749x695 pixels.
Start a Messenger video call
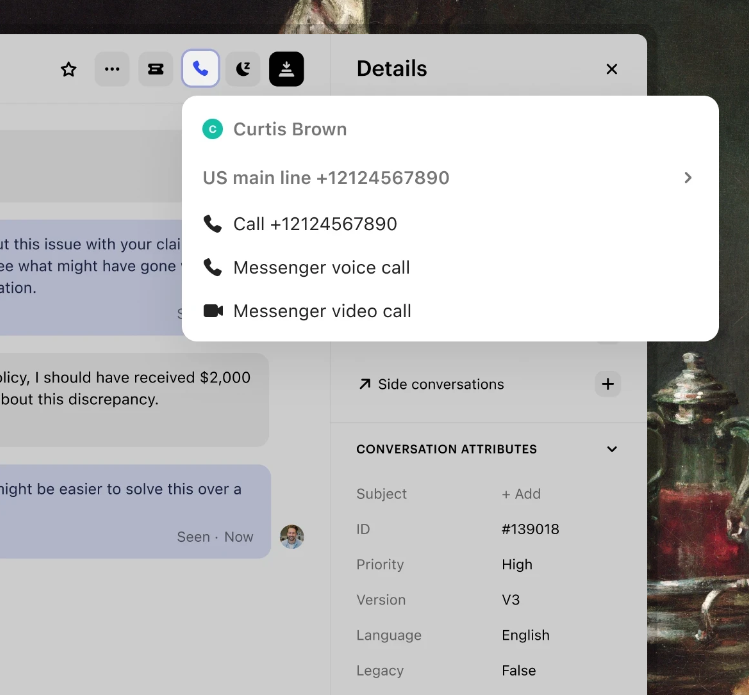[x=321, y=311]
